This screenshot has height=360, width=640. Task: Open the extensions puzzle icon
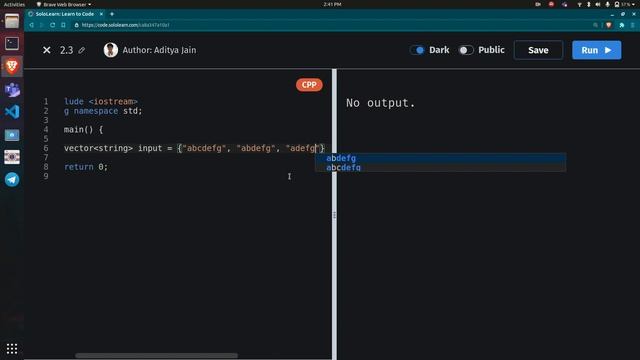pyautogui.click(x=622, y=25)
